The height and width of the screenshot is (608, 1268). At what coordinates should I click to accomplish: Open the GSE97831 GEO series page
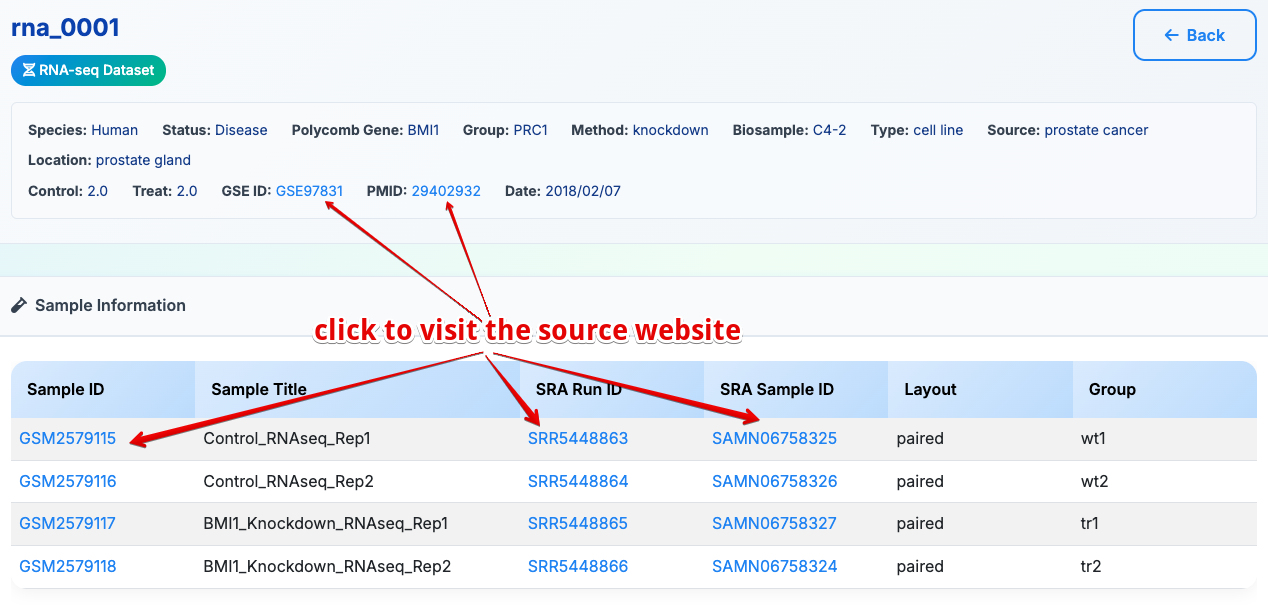tap(308, 190)
